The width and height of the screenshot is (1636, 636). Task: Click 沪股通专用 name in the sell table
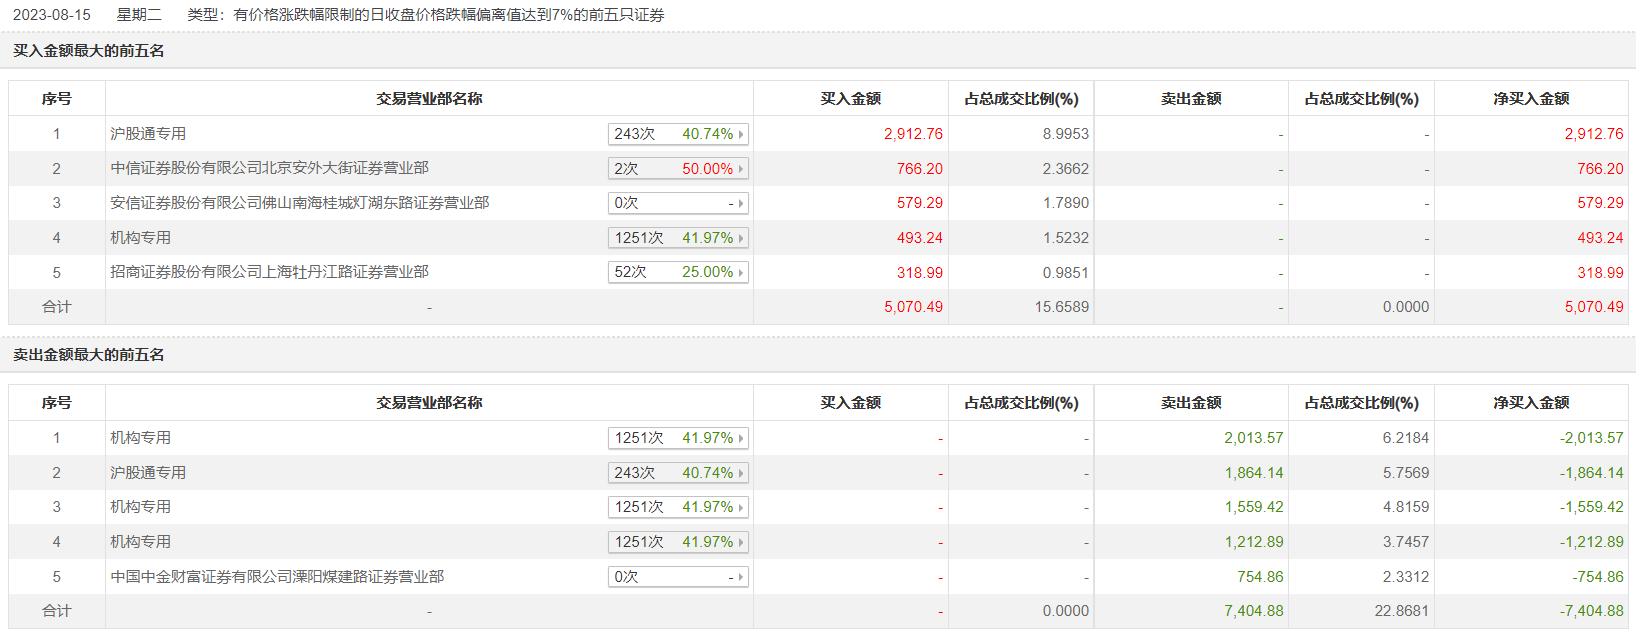(148, 473)
